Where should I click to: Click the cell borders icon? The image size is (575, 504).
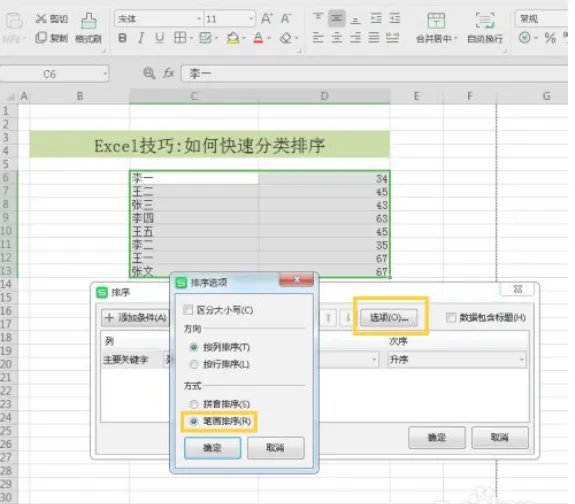point(179,38)
